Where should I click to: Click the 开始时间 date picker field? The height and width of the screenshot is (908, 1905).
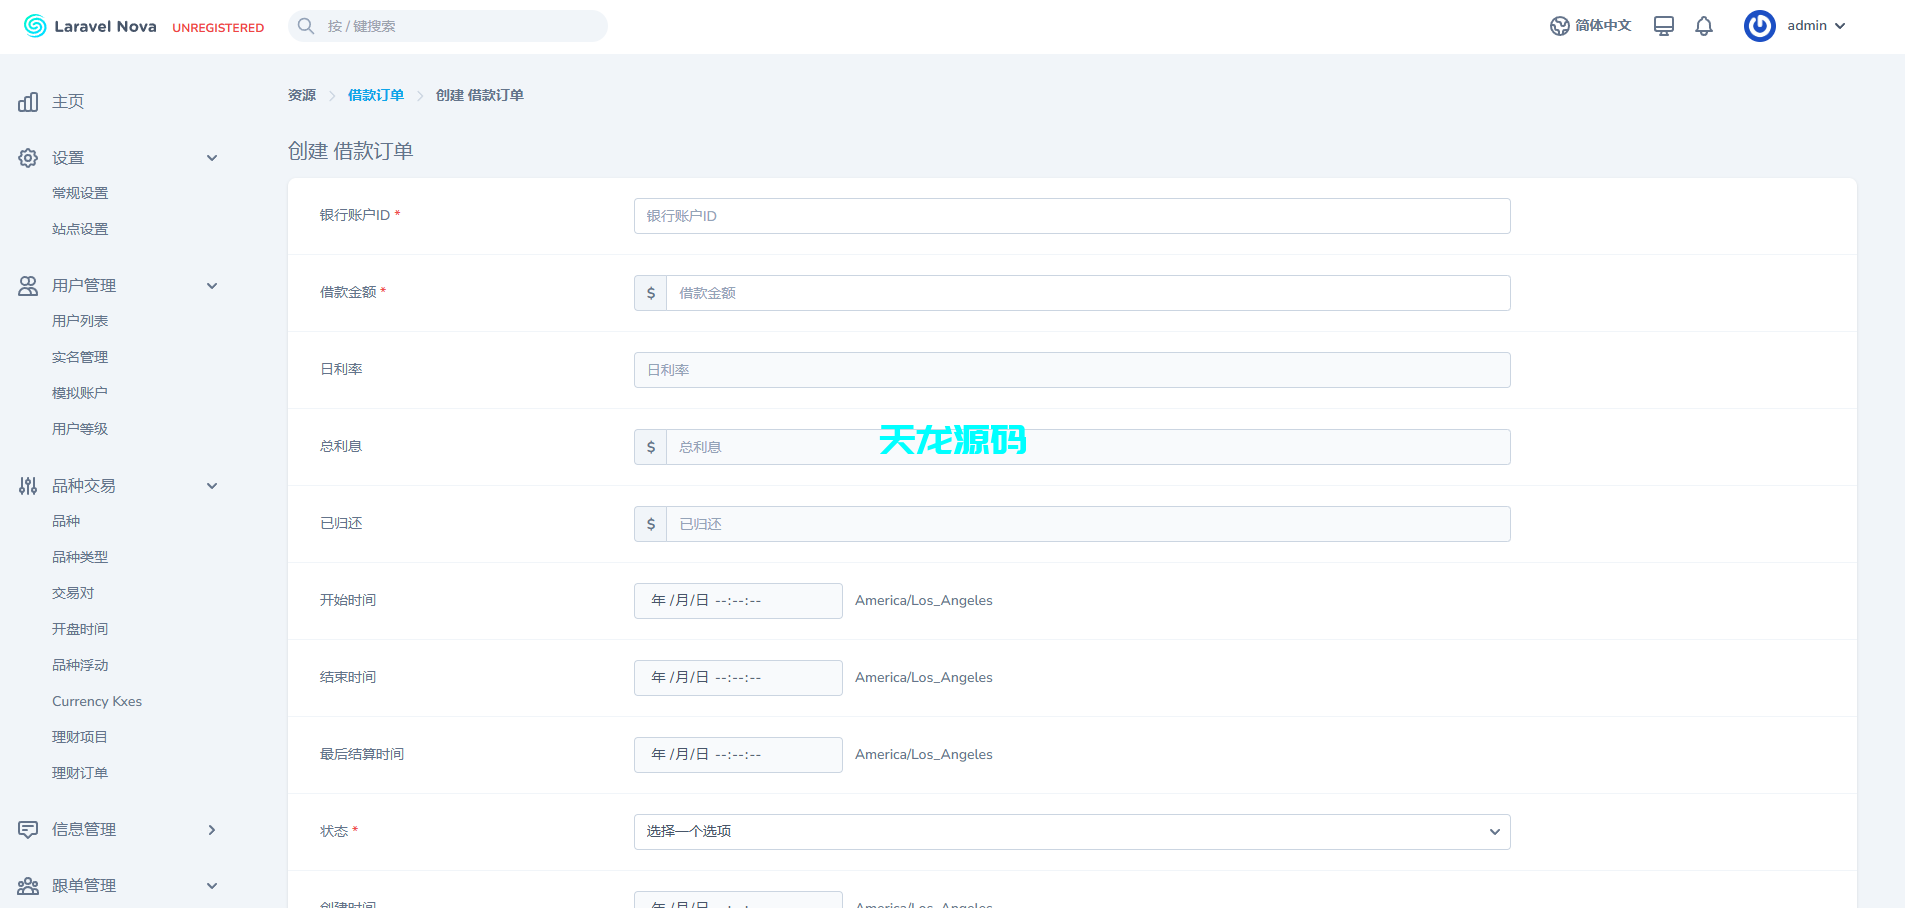tap(738, 600)
